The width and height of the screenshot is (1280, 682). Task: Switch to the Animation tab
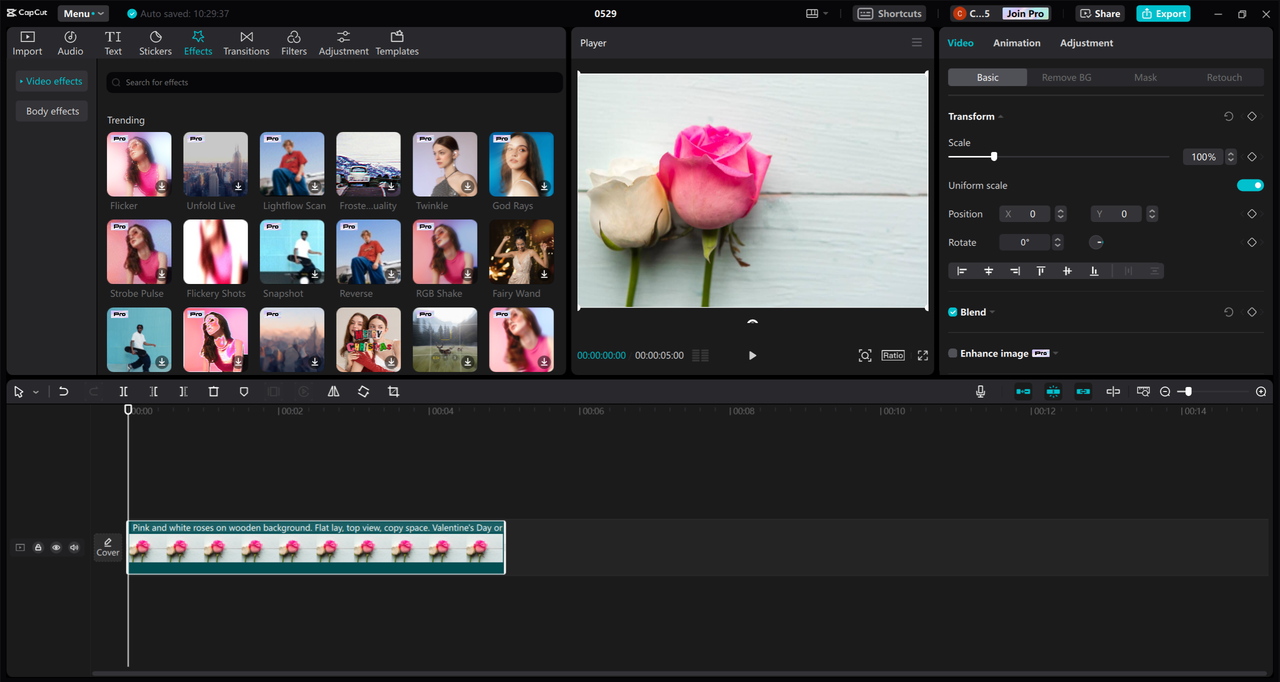[1016, 43]
